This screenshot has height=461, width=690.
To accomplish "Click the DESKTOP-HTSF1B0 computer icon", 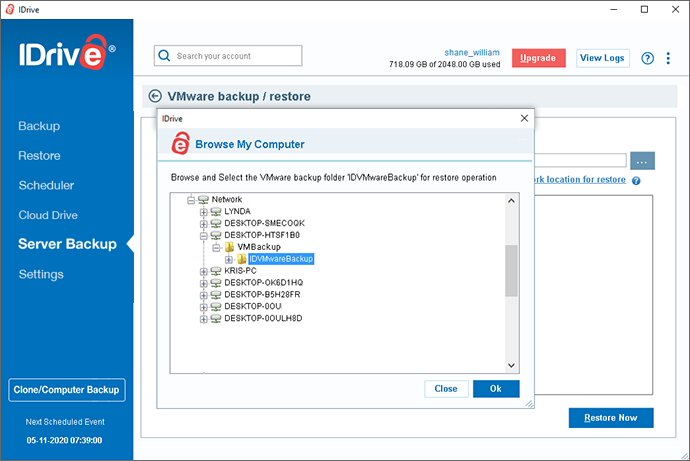I will (216, 235).
